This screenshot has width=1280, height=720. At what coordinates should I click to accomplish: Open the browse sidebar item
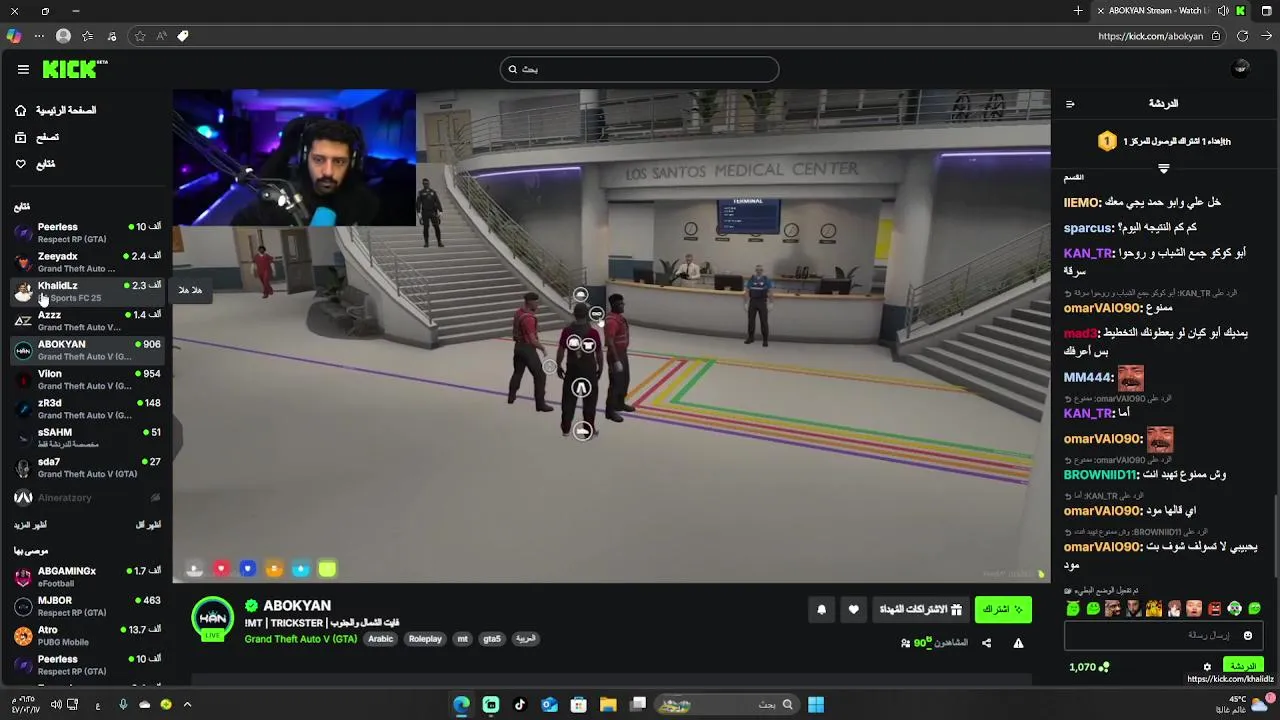[x=37, y=137]
